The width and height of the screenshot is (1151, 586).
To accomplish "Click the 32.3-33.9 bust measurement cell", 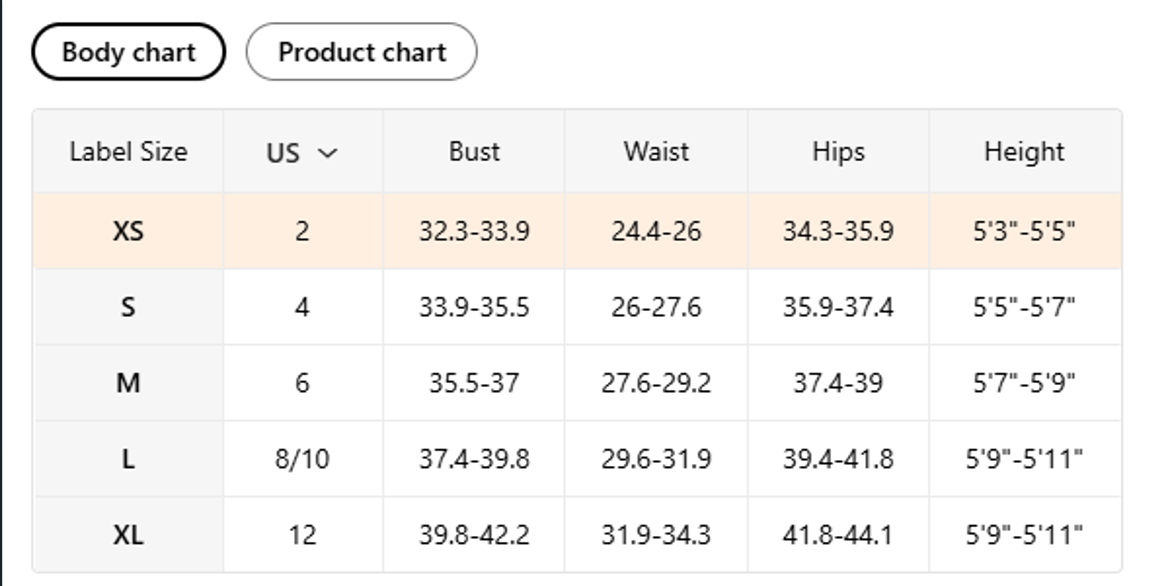I will pos(474,231).
